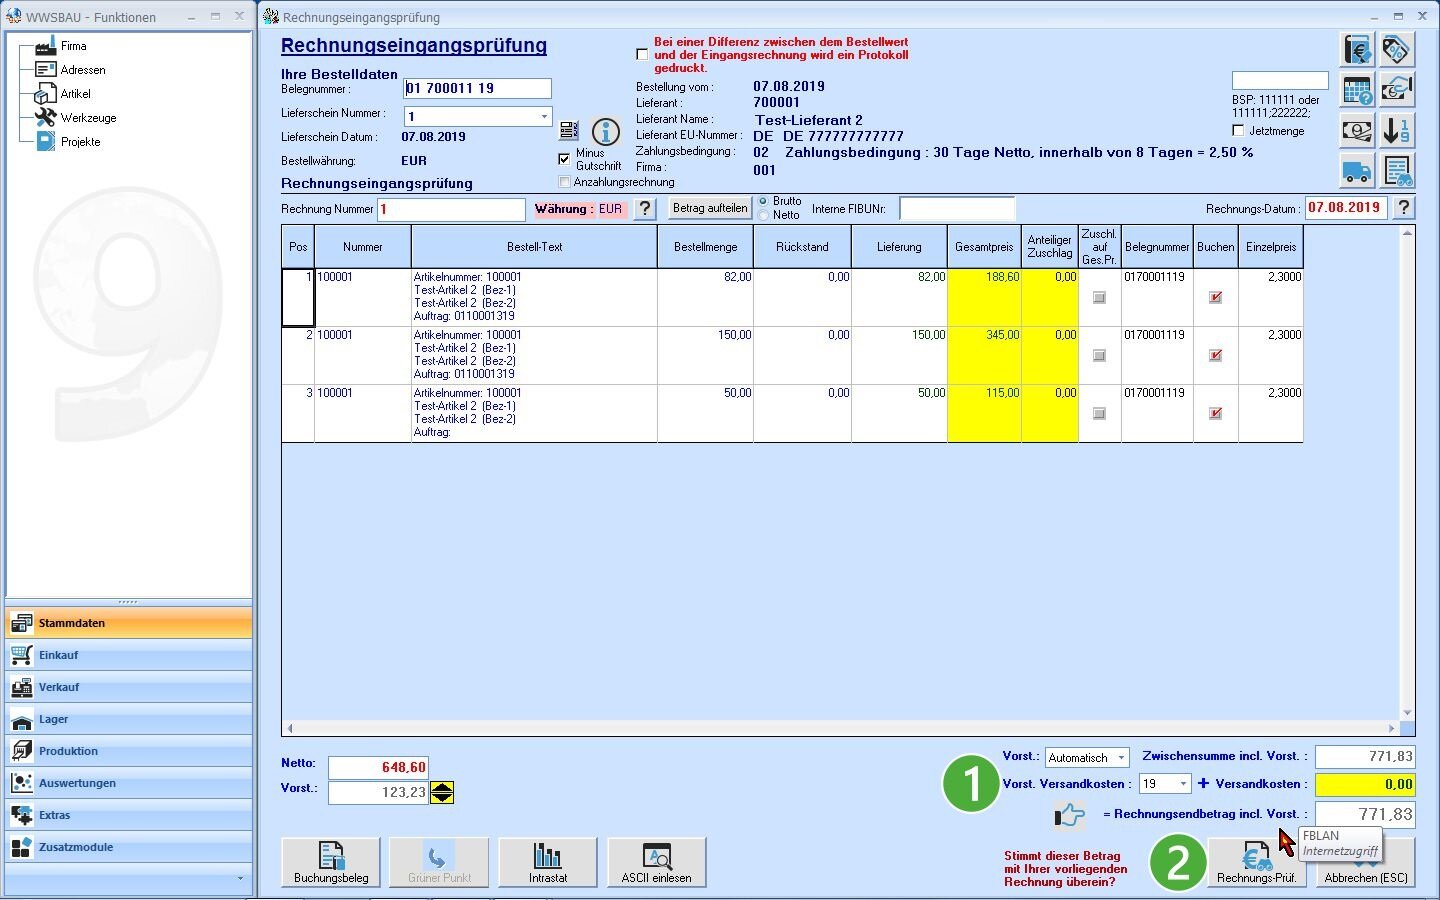Click question mark next to Rechnungs-Datum

[1404, 207]
